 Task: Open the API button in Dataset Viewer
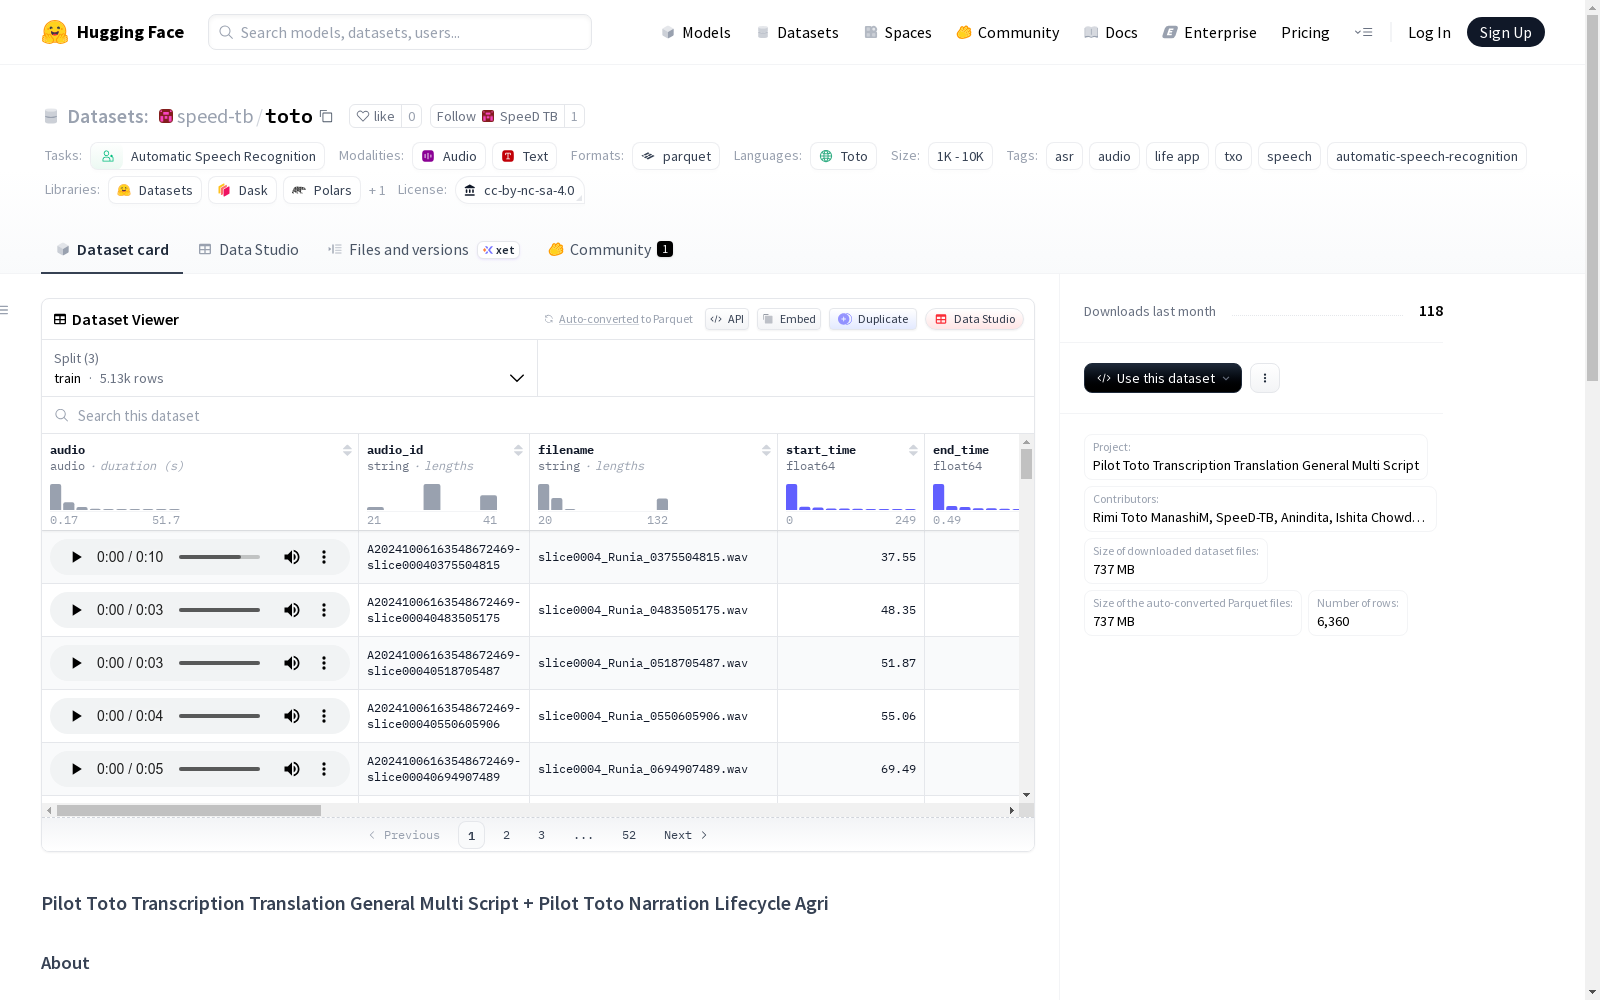point(727,319)
